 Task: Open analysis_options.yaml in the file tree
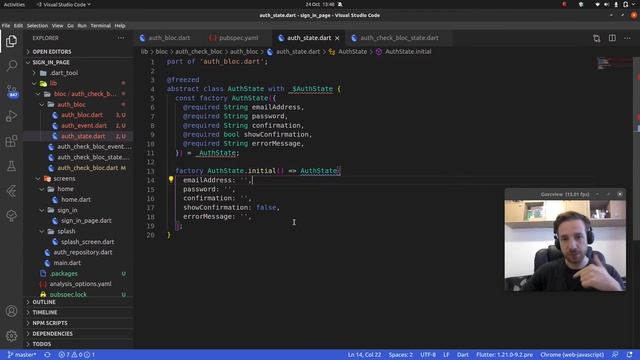(79, 284)
